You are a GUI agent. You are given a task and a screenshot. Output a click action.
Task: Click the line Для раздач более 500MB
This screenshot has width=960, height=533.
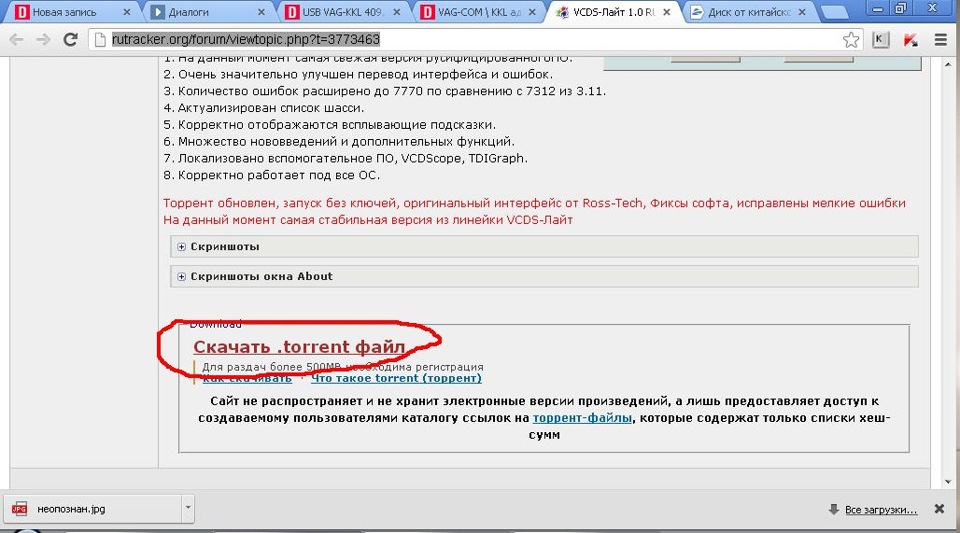click(x=343, y=367)
